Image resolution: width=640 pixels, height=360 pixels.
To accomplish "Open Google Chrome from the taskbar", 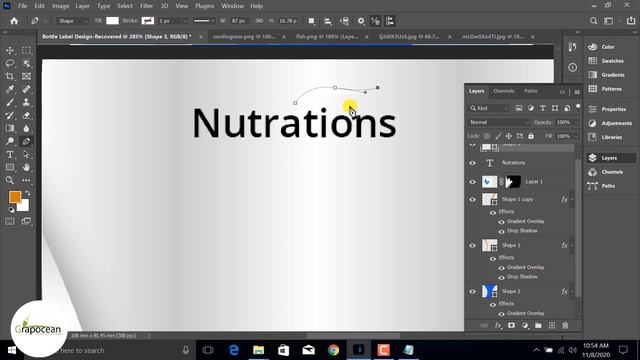I will pos(333,350).
